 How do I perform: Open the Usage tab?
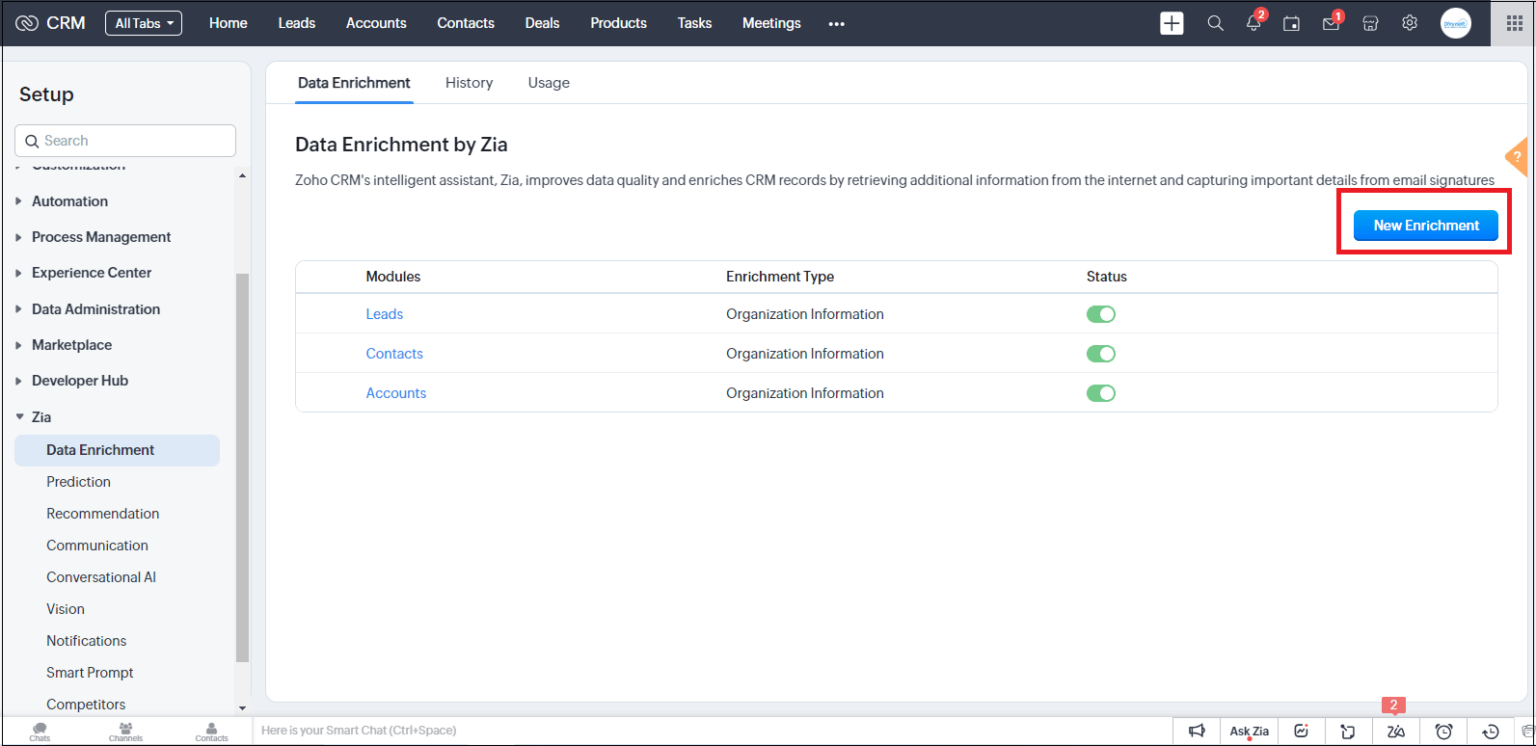pos(548,83)
